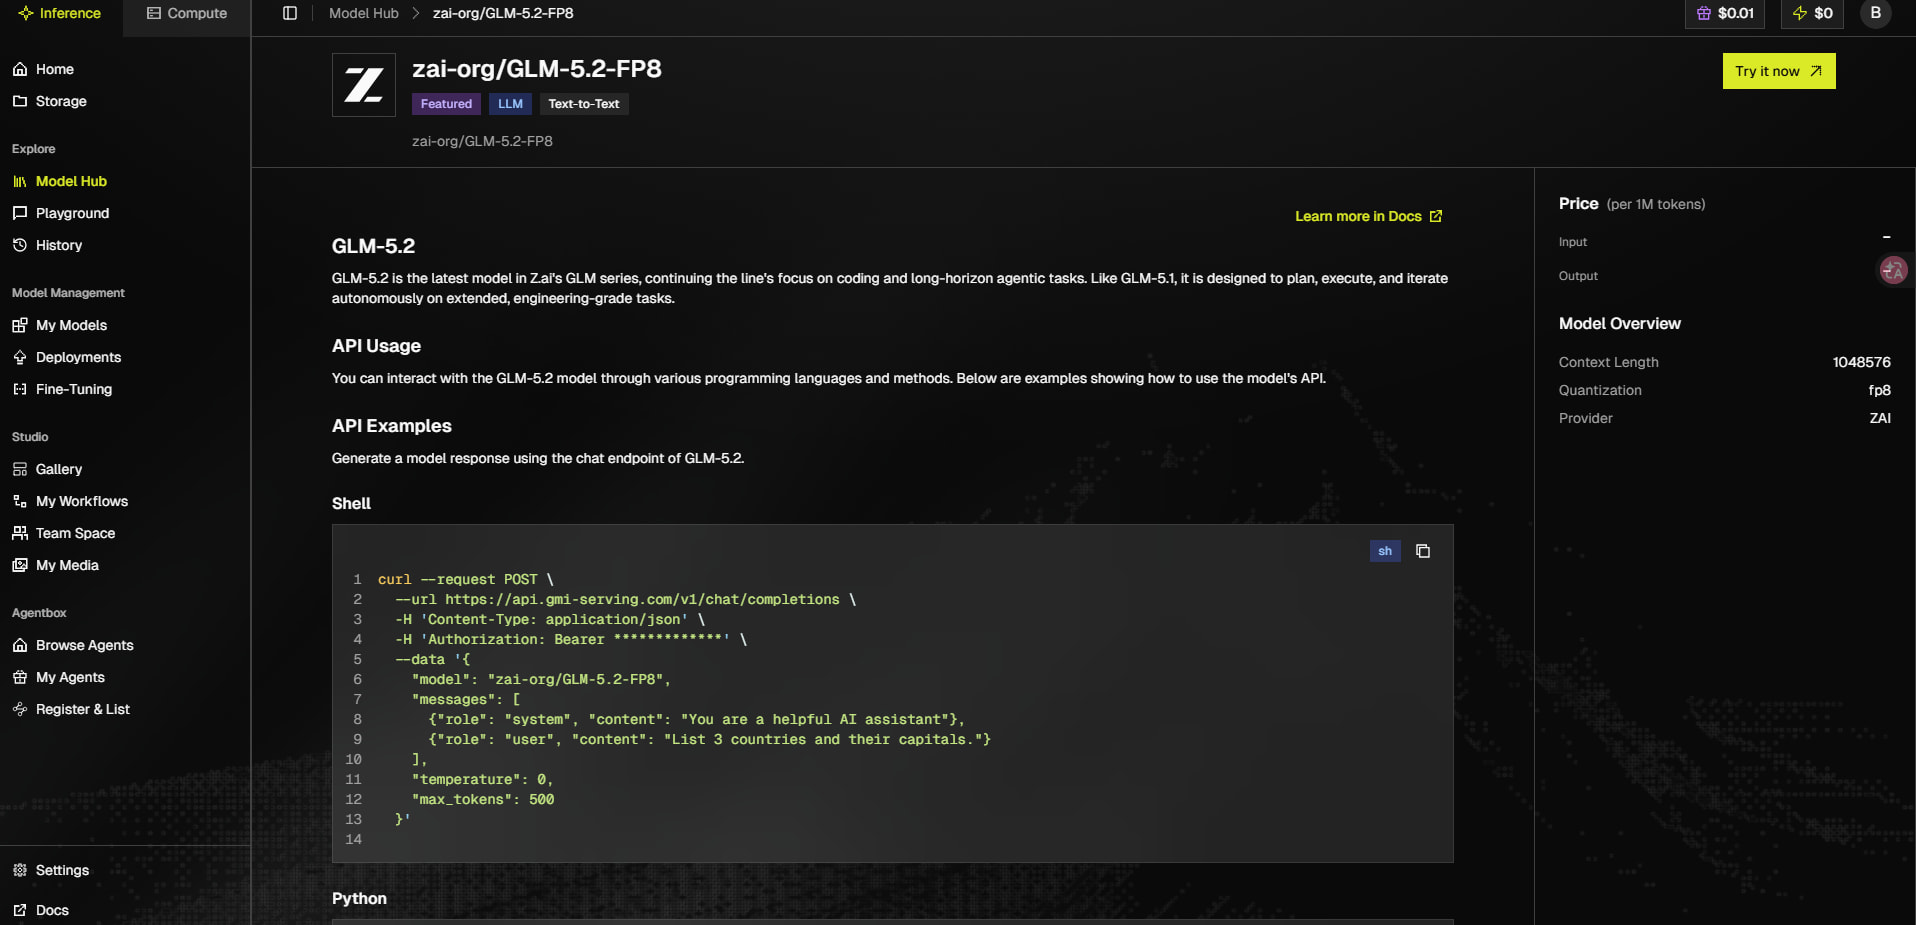Toggle the sidebar collapse icon
The width and height of the screenshot is (1916, 925).
pos(290,13)
